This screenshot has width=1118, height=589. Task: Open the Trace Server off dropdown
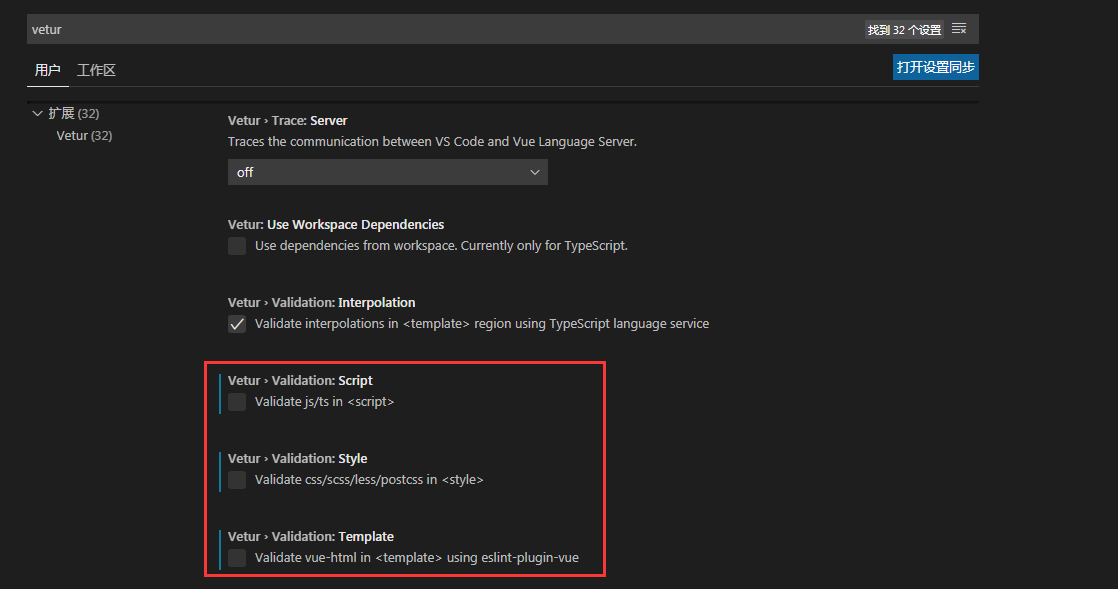388,172
